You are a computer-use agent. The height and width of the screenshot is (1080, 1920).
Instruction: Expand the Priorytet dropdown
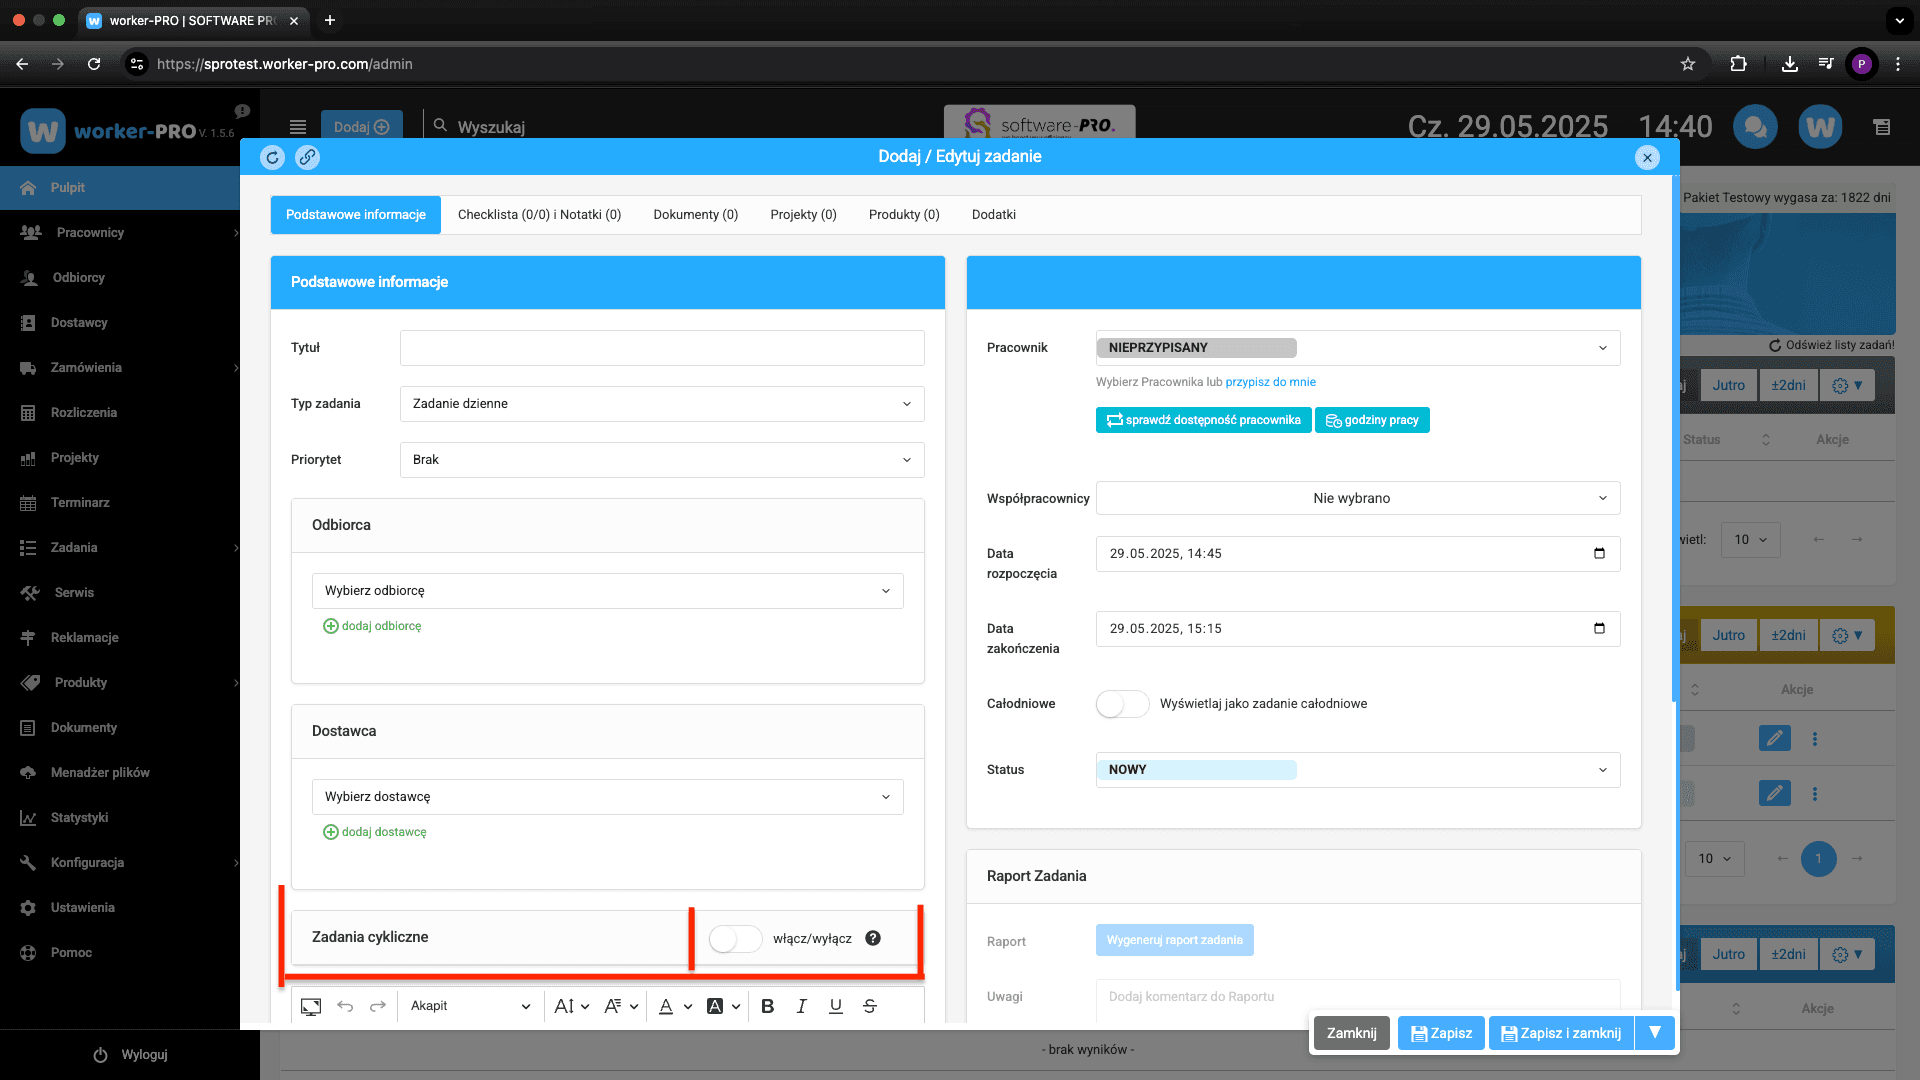[662, 460]
